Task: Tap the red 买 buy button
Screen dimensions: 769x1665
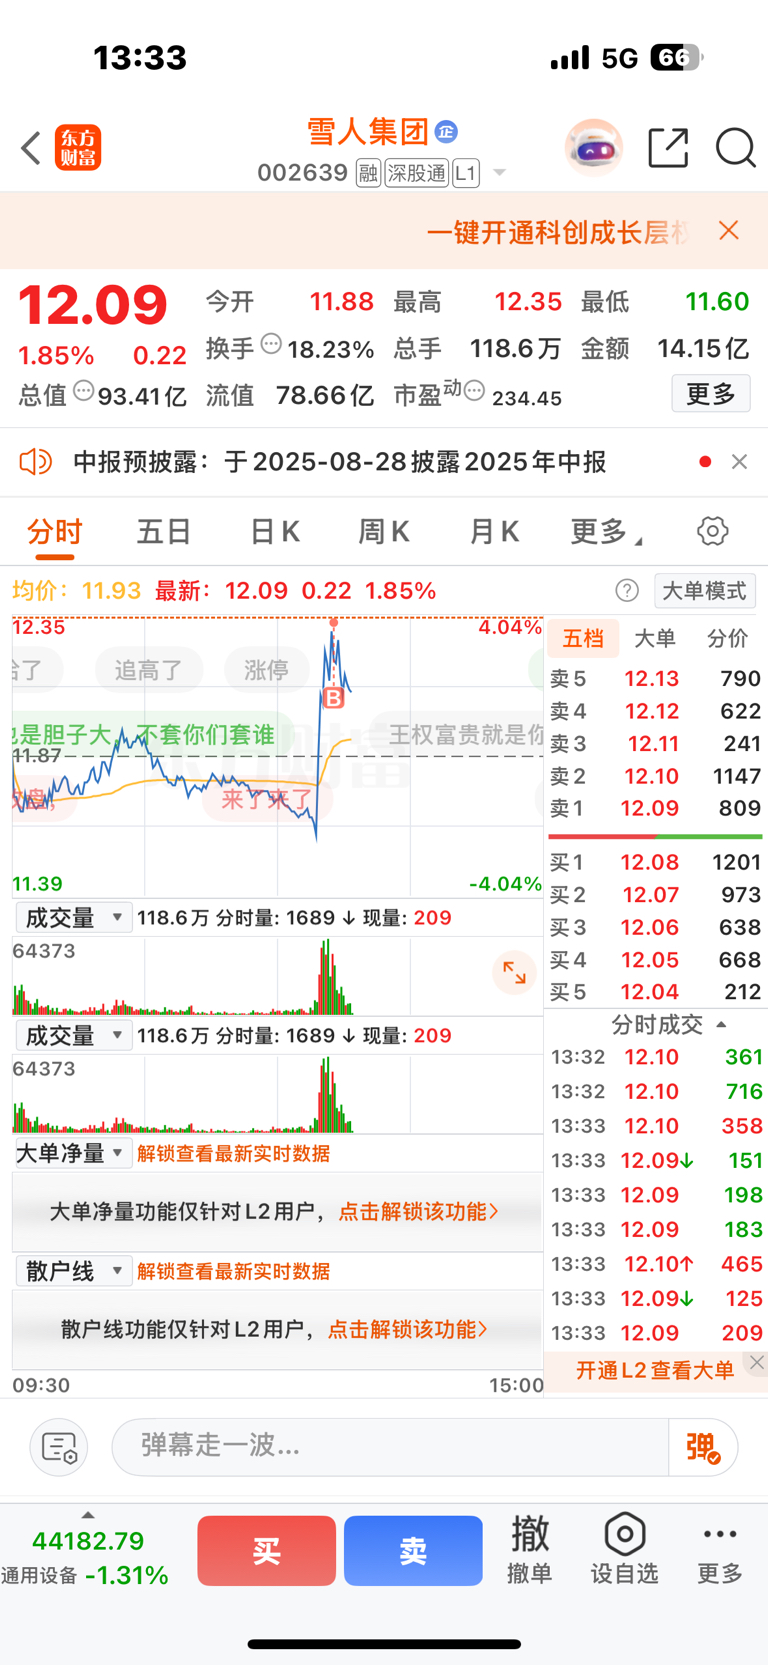Action: point(266,1551)
